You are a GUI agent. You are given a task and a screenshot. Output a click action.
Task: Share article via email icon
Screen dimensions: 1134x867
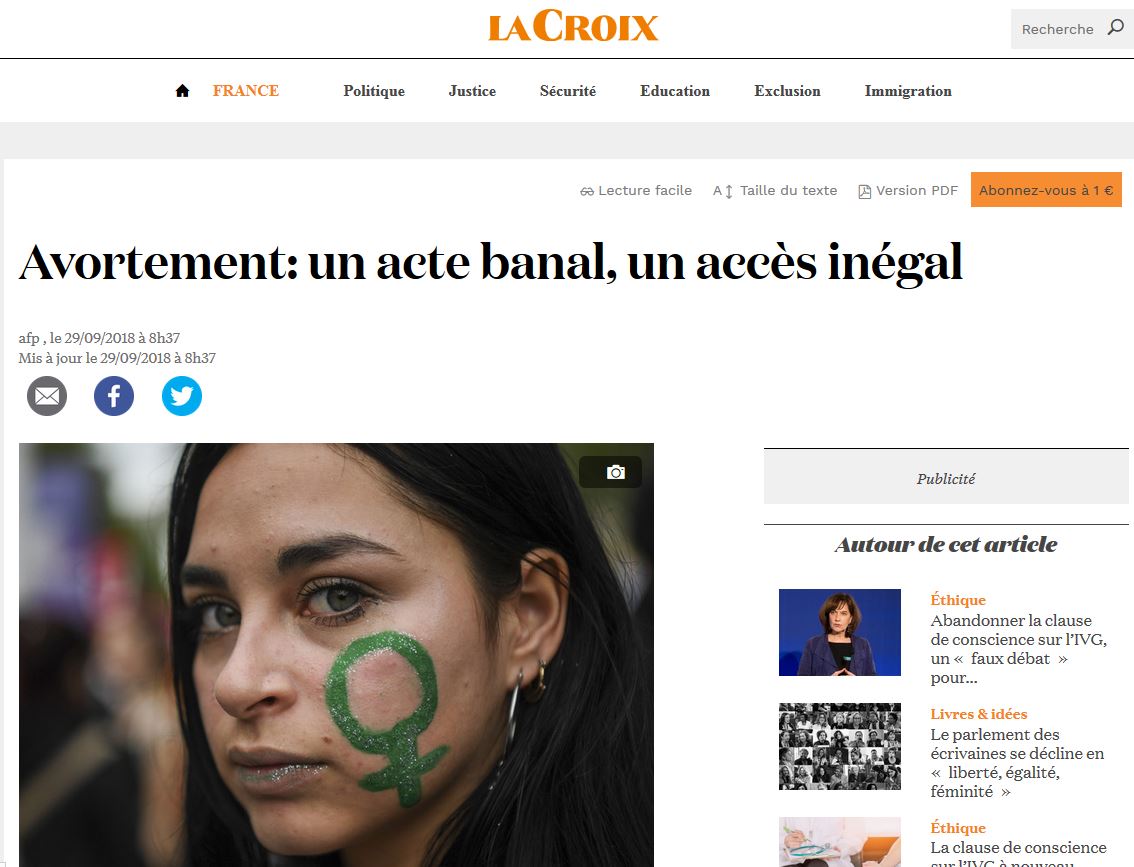point(47,396)
